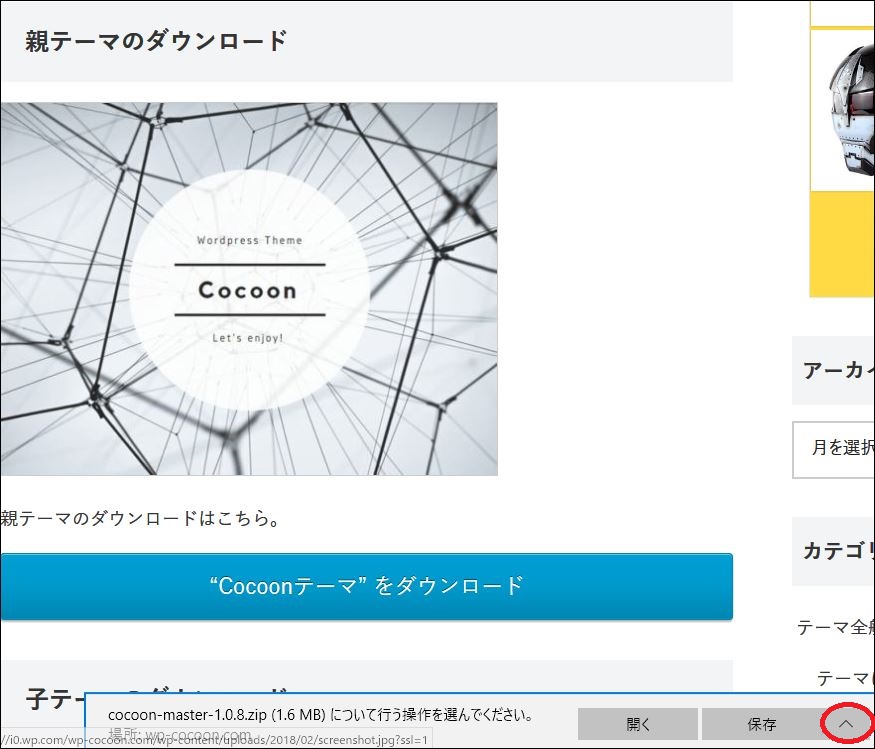Screen dimensions: 875x749
Task: Open the テーマ全般 category link
Action: [835, 627]
